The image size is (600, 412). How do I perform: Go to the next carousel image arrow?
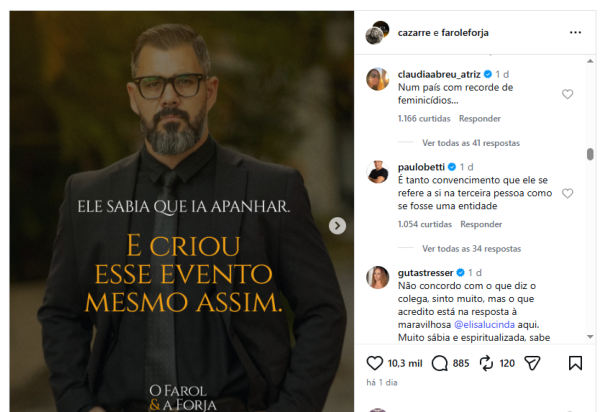point(337,226)
